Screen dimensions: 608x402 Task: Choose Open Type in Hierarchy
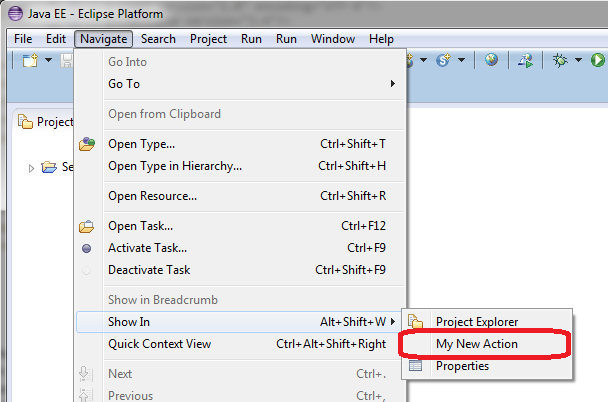[x=175, y=166]
